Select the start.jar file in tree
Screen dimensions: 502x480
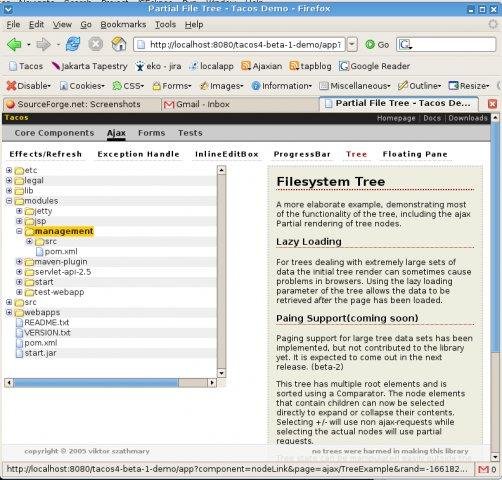pyautogui.click(x=40, y=353)
